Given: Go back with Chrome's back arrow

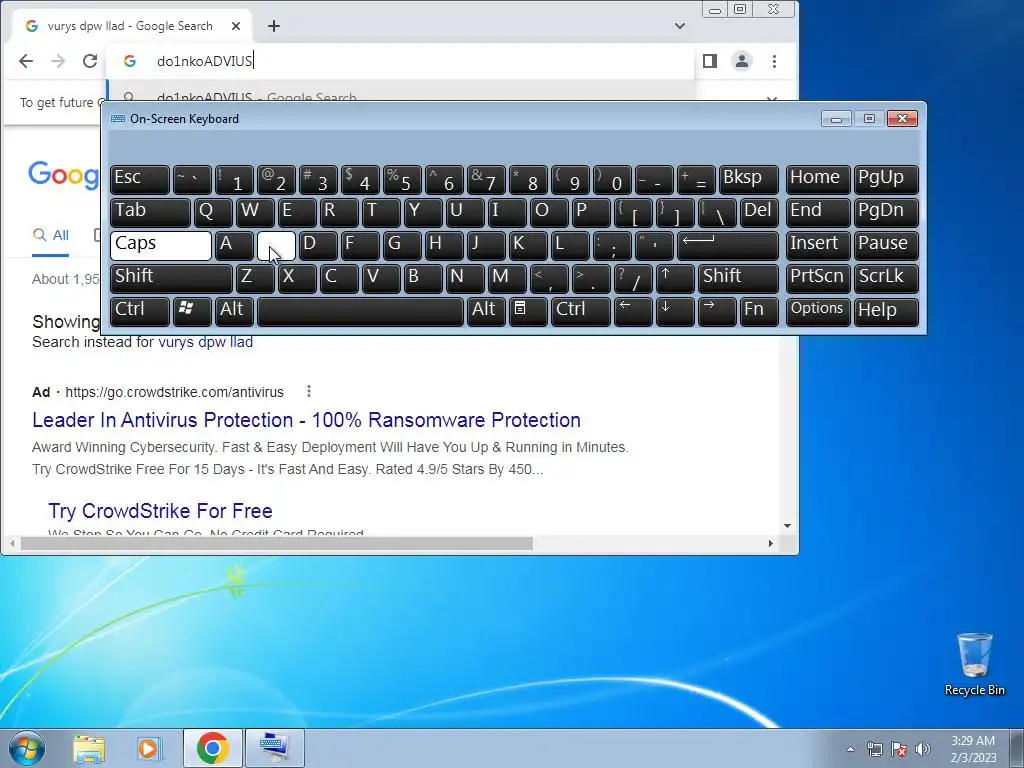Looking at the screenshot, I should tap(25, 61).
